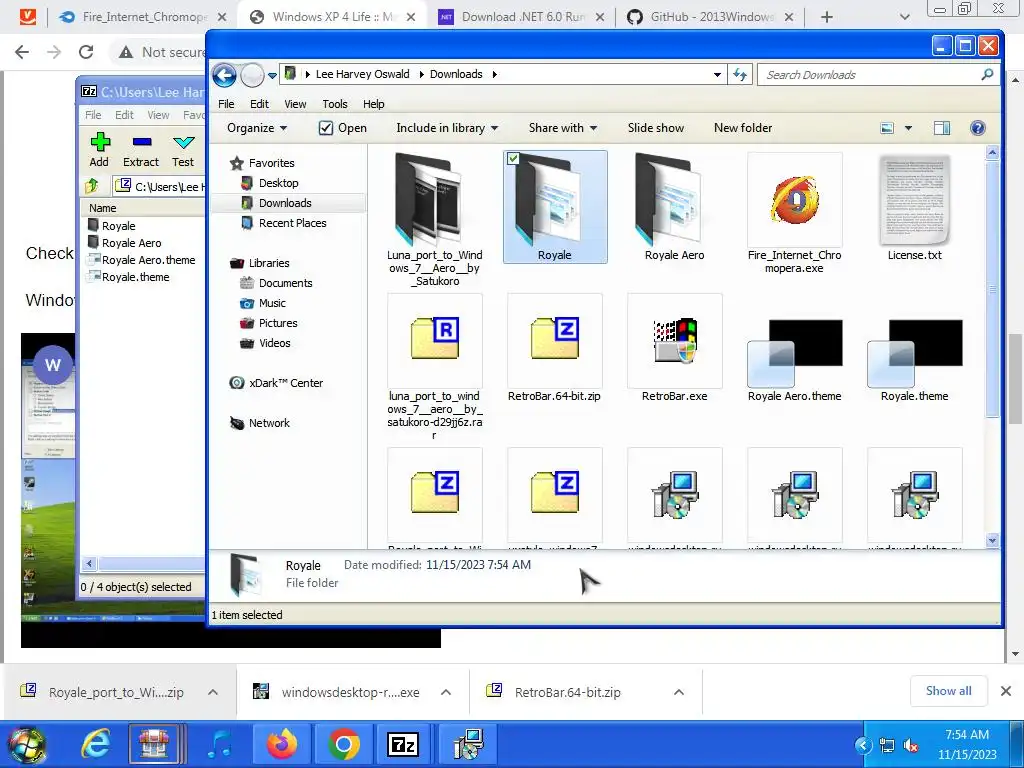
Task: Reload the browser page
Action: 86,52
